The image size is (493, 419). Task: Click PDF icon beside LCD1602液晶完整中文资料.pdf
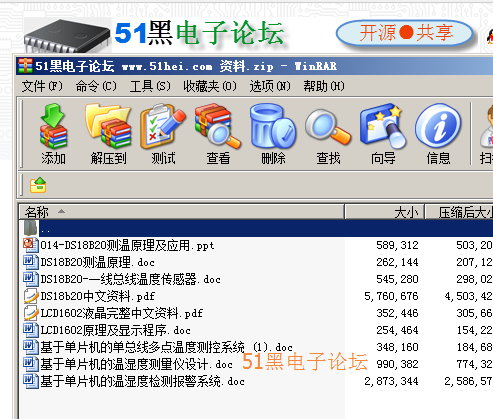coord(30,313)
